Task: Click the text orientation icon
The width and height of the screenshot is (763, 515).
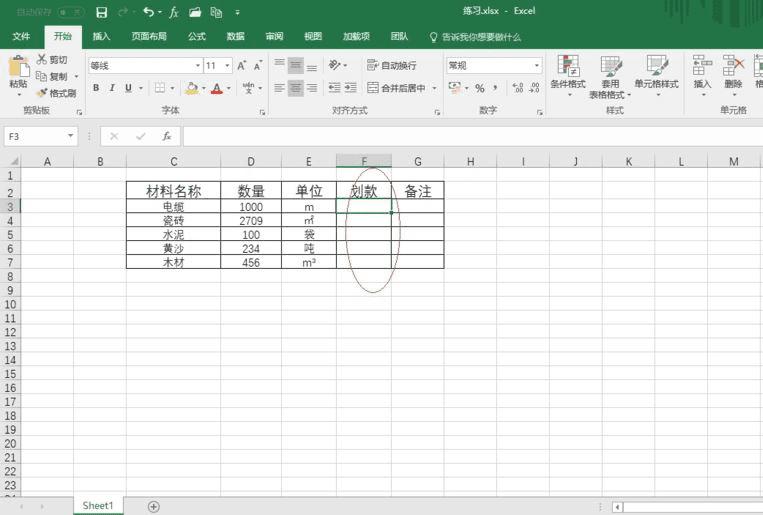Action: pyautogui.click(x=335, y=65)
